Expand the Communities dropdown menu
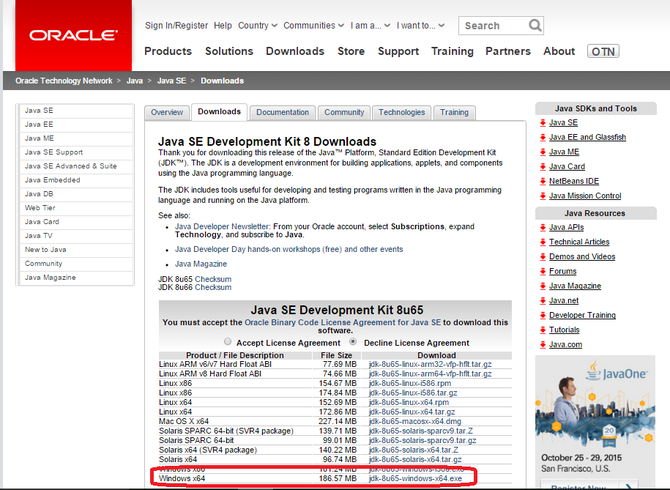Screen dimensions: 670x490 pyautogui.click(x=314, y=26)
